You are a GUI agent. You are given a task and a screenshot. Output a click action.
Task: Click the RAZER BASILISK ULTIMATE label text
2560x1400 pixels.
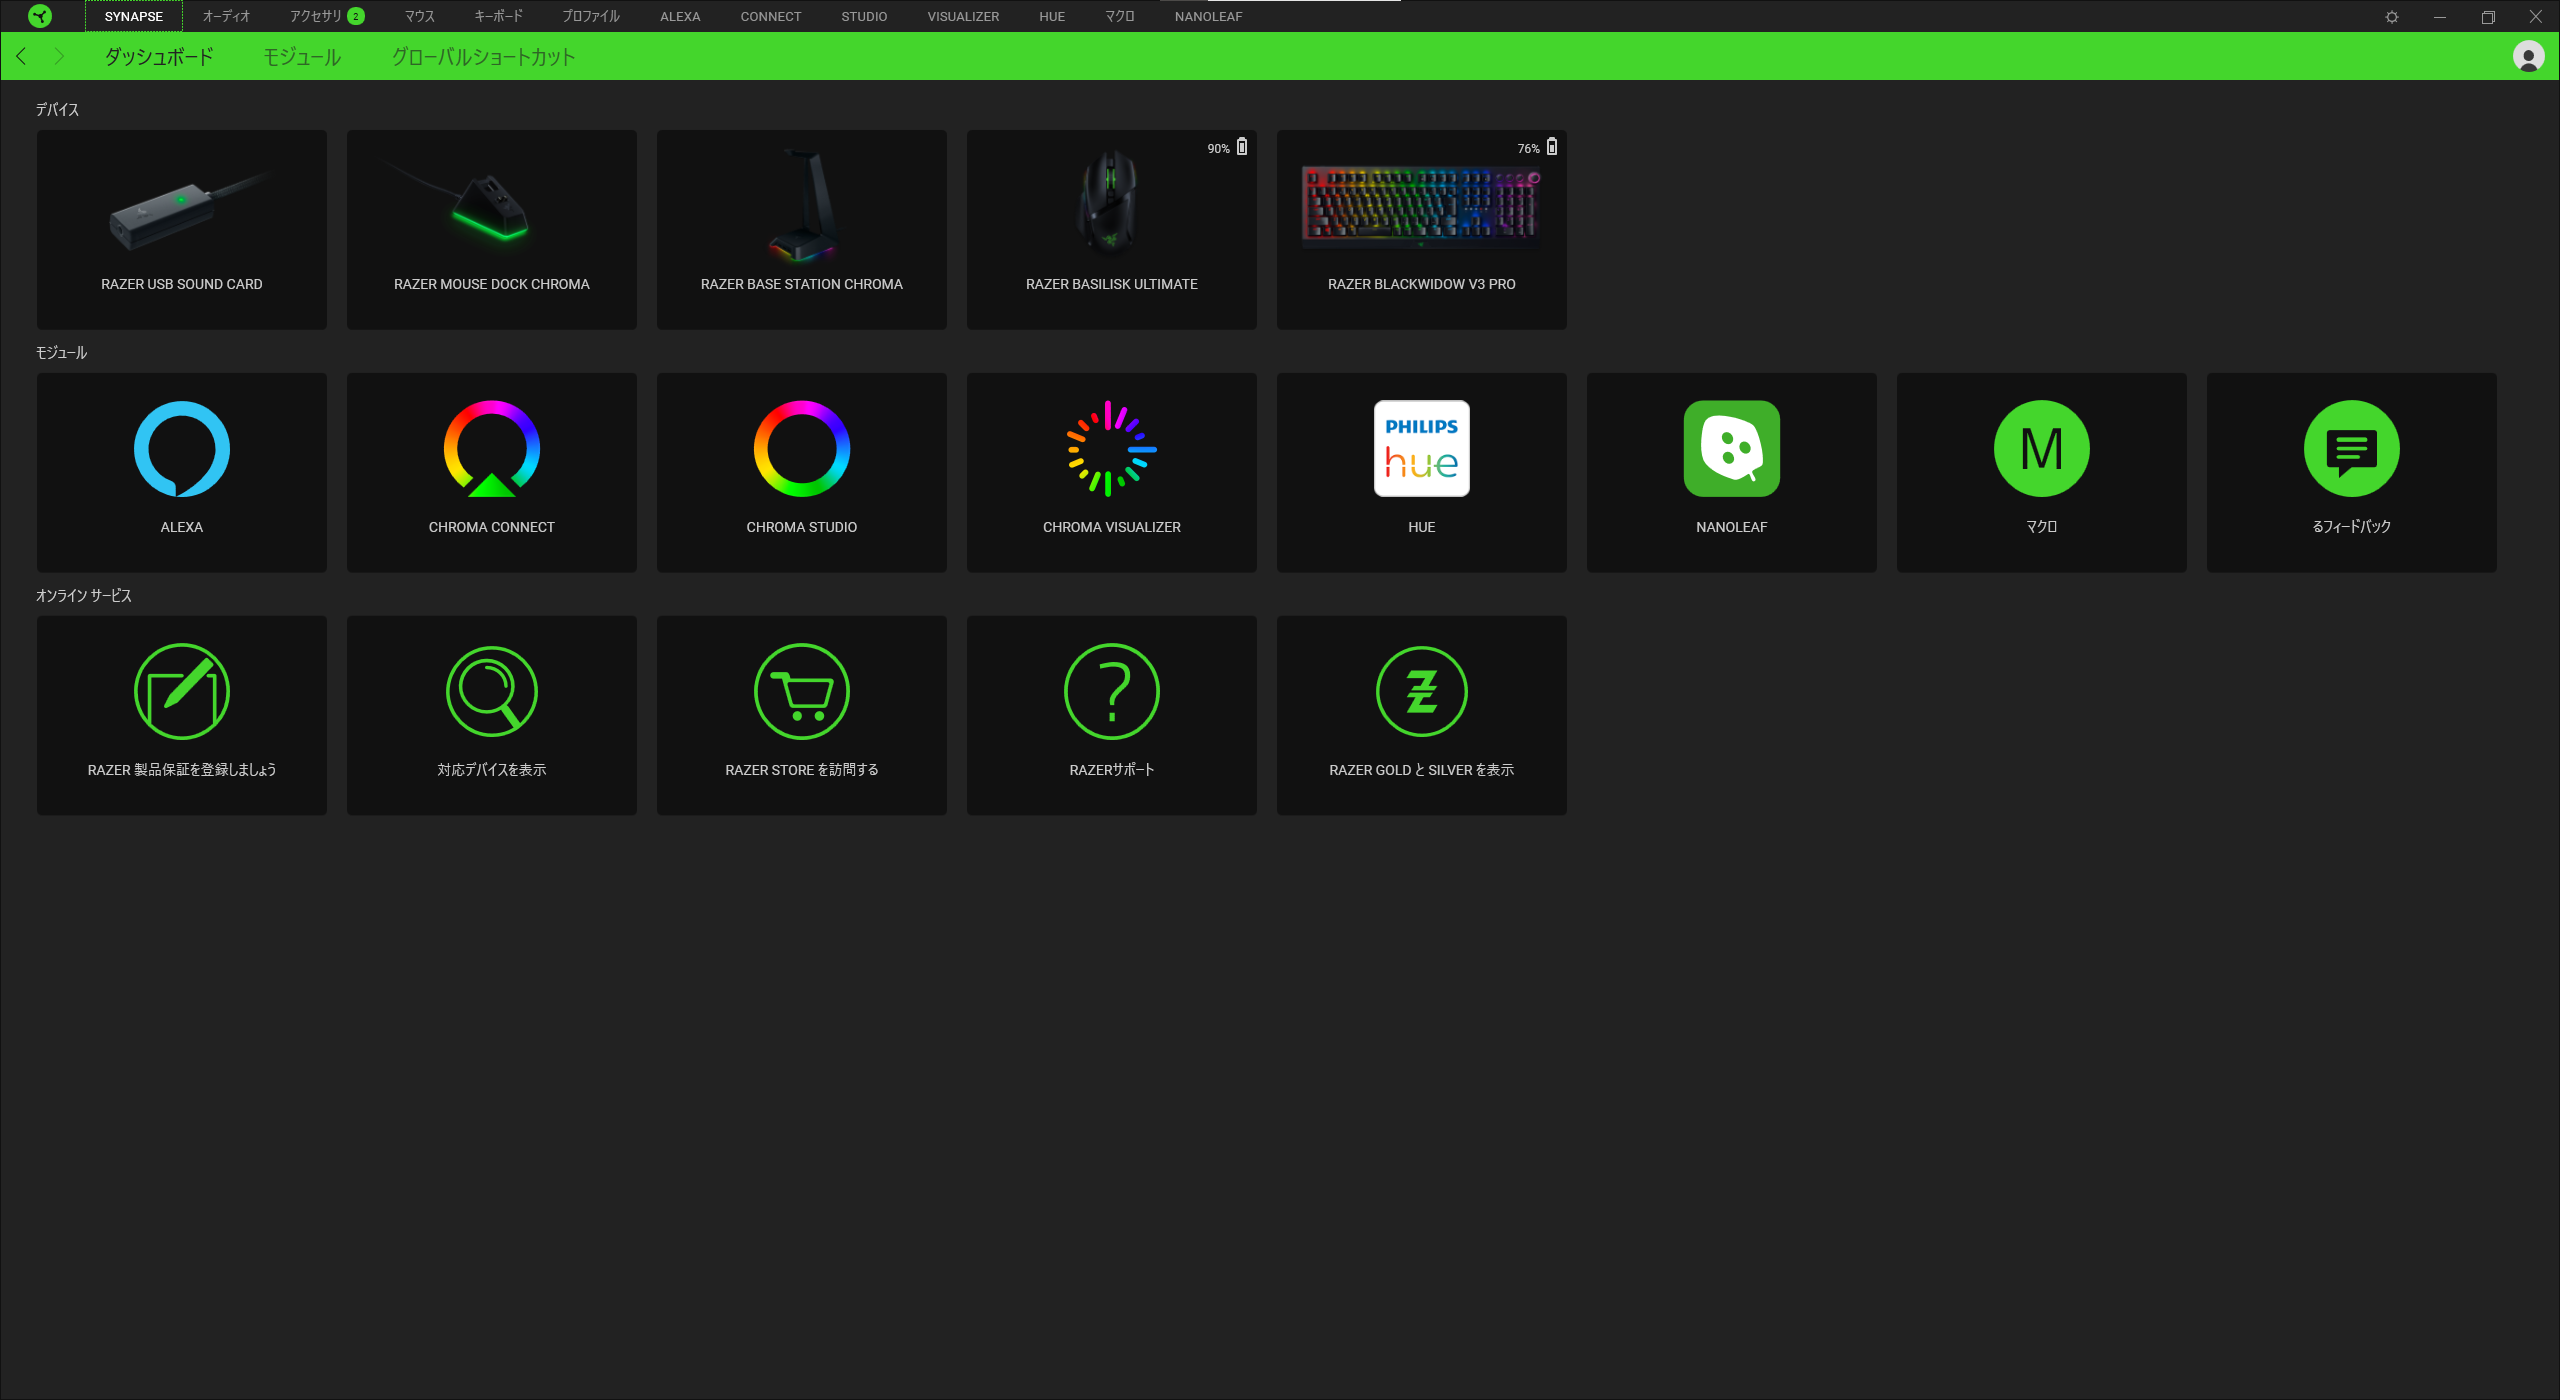click(x=1111, y=284)
